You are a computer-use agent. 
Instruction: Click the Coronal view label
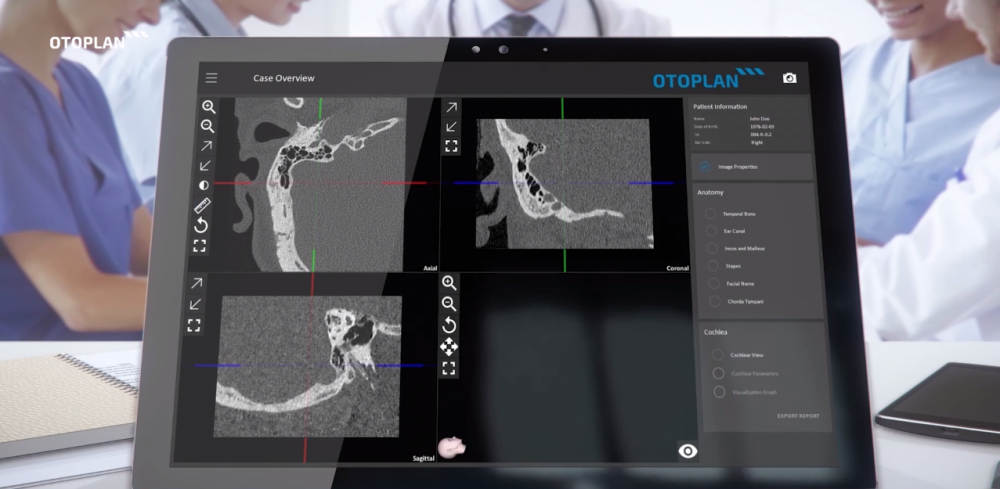click(x=677, y=268)
